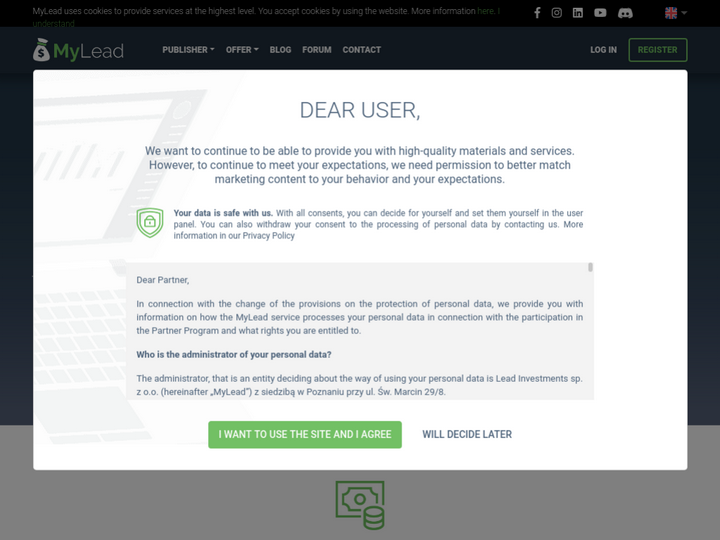
Task: Click the green shield lock icon
Action: click(150, 223)
